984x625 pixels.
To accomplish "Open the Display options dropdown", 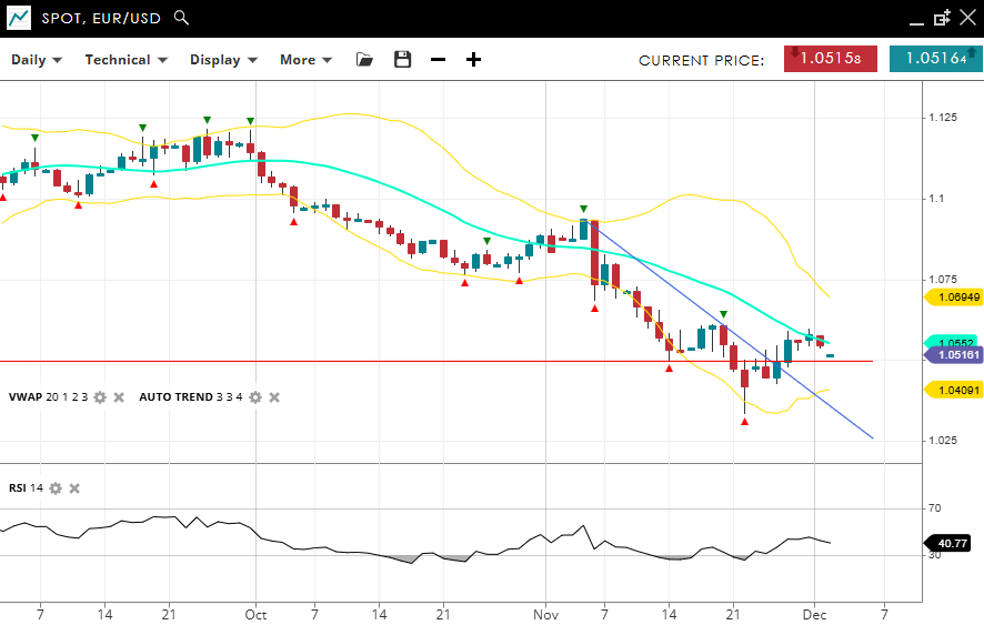I will (x=224, y=60).
